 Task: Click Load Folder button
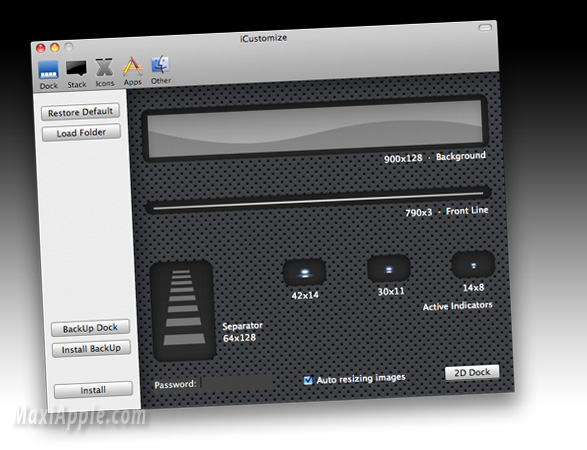pyautogui.click(x=81, y=133)
